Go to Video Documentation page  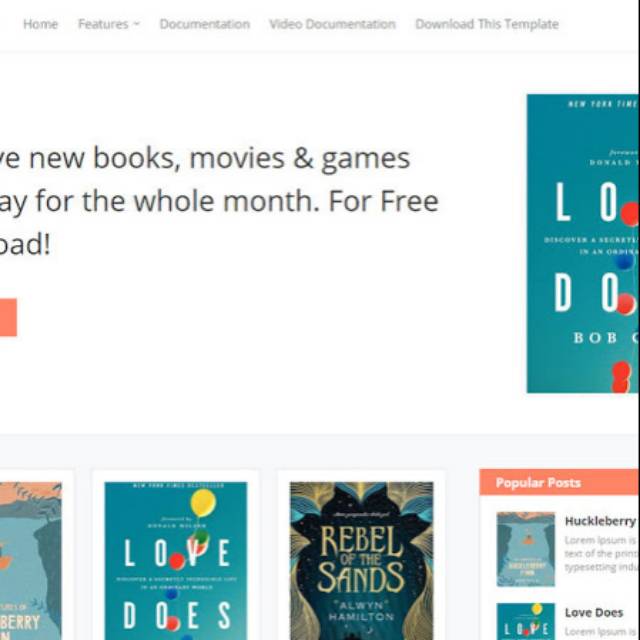coord(332,24)
